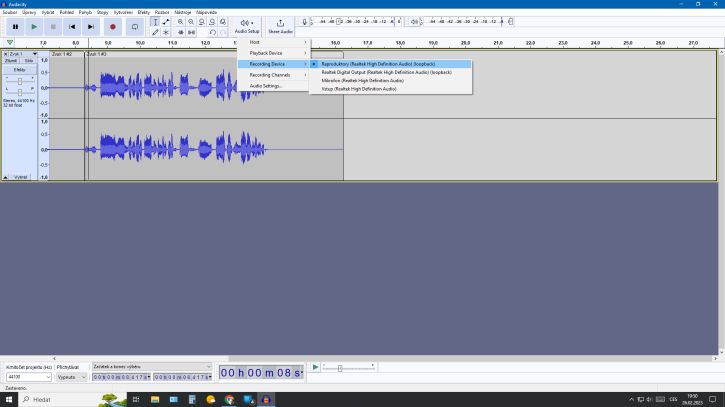Open the Audio Setup dropdown button
725x407 pixels.
pos(246,26)
